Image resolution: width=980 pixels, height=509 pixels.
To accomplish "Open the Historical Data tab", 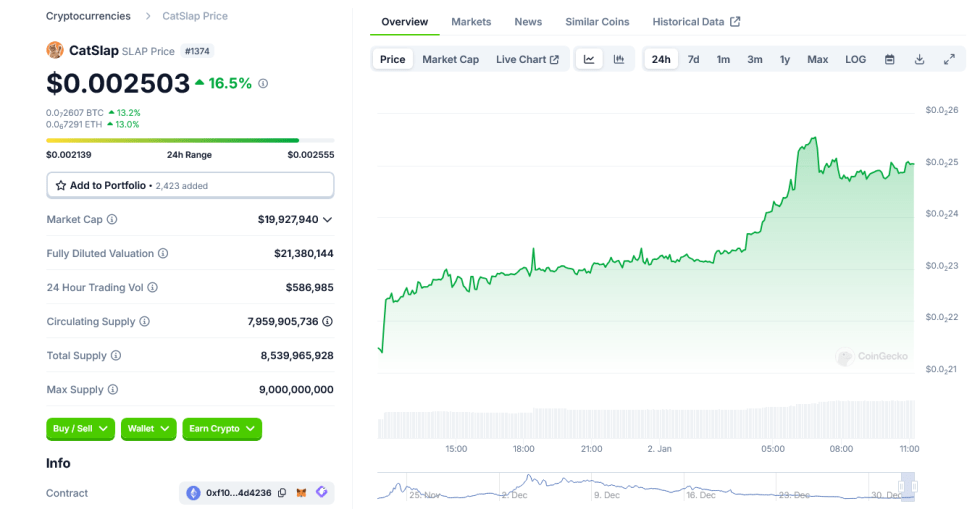I will coord(696,22).
